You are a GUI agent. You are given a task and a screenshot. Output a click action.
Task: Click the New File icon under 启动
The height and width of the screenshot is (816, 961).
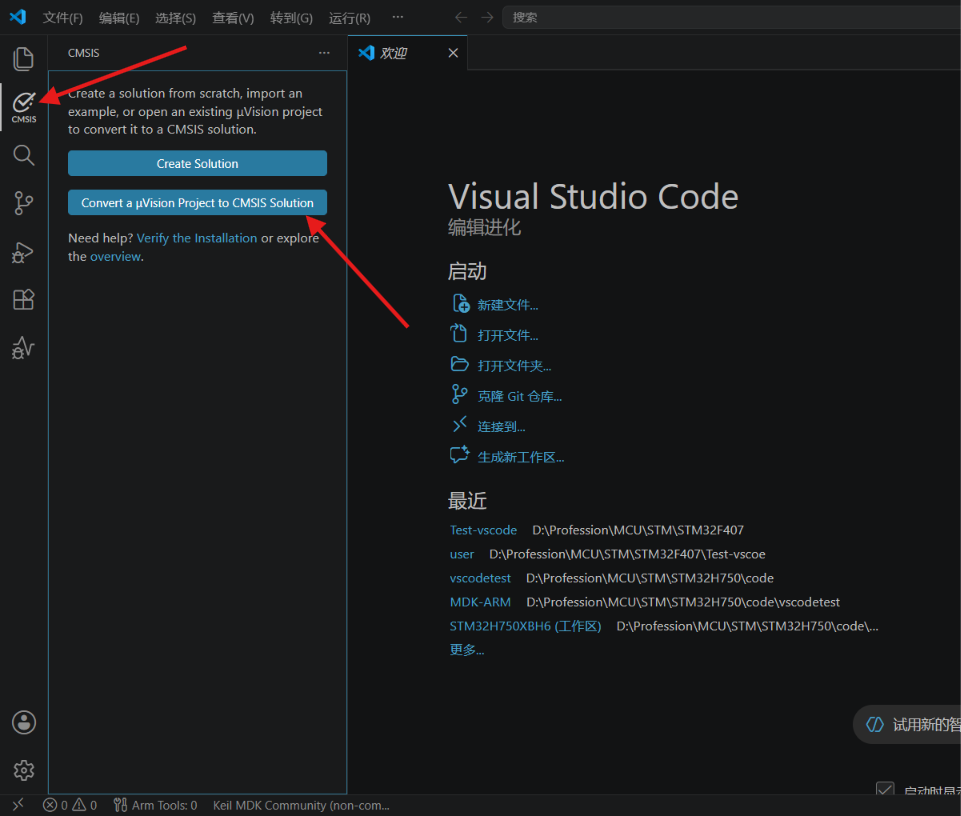point(461,304)
